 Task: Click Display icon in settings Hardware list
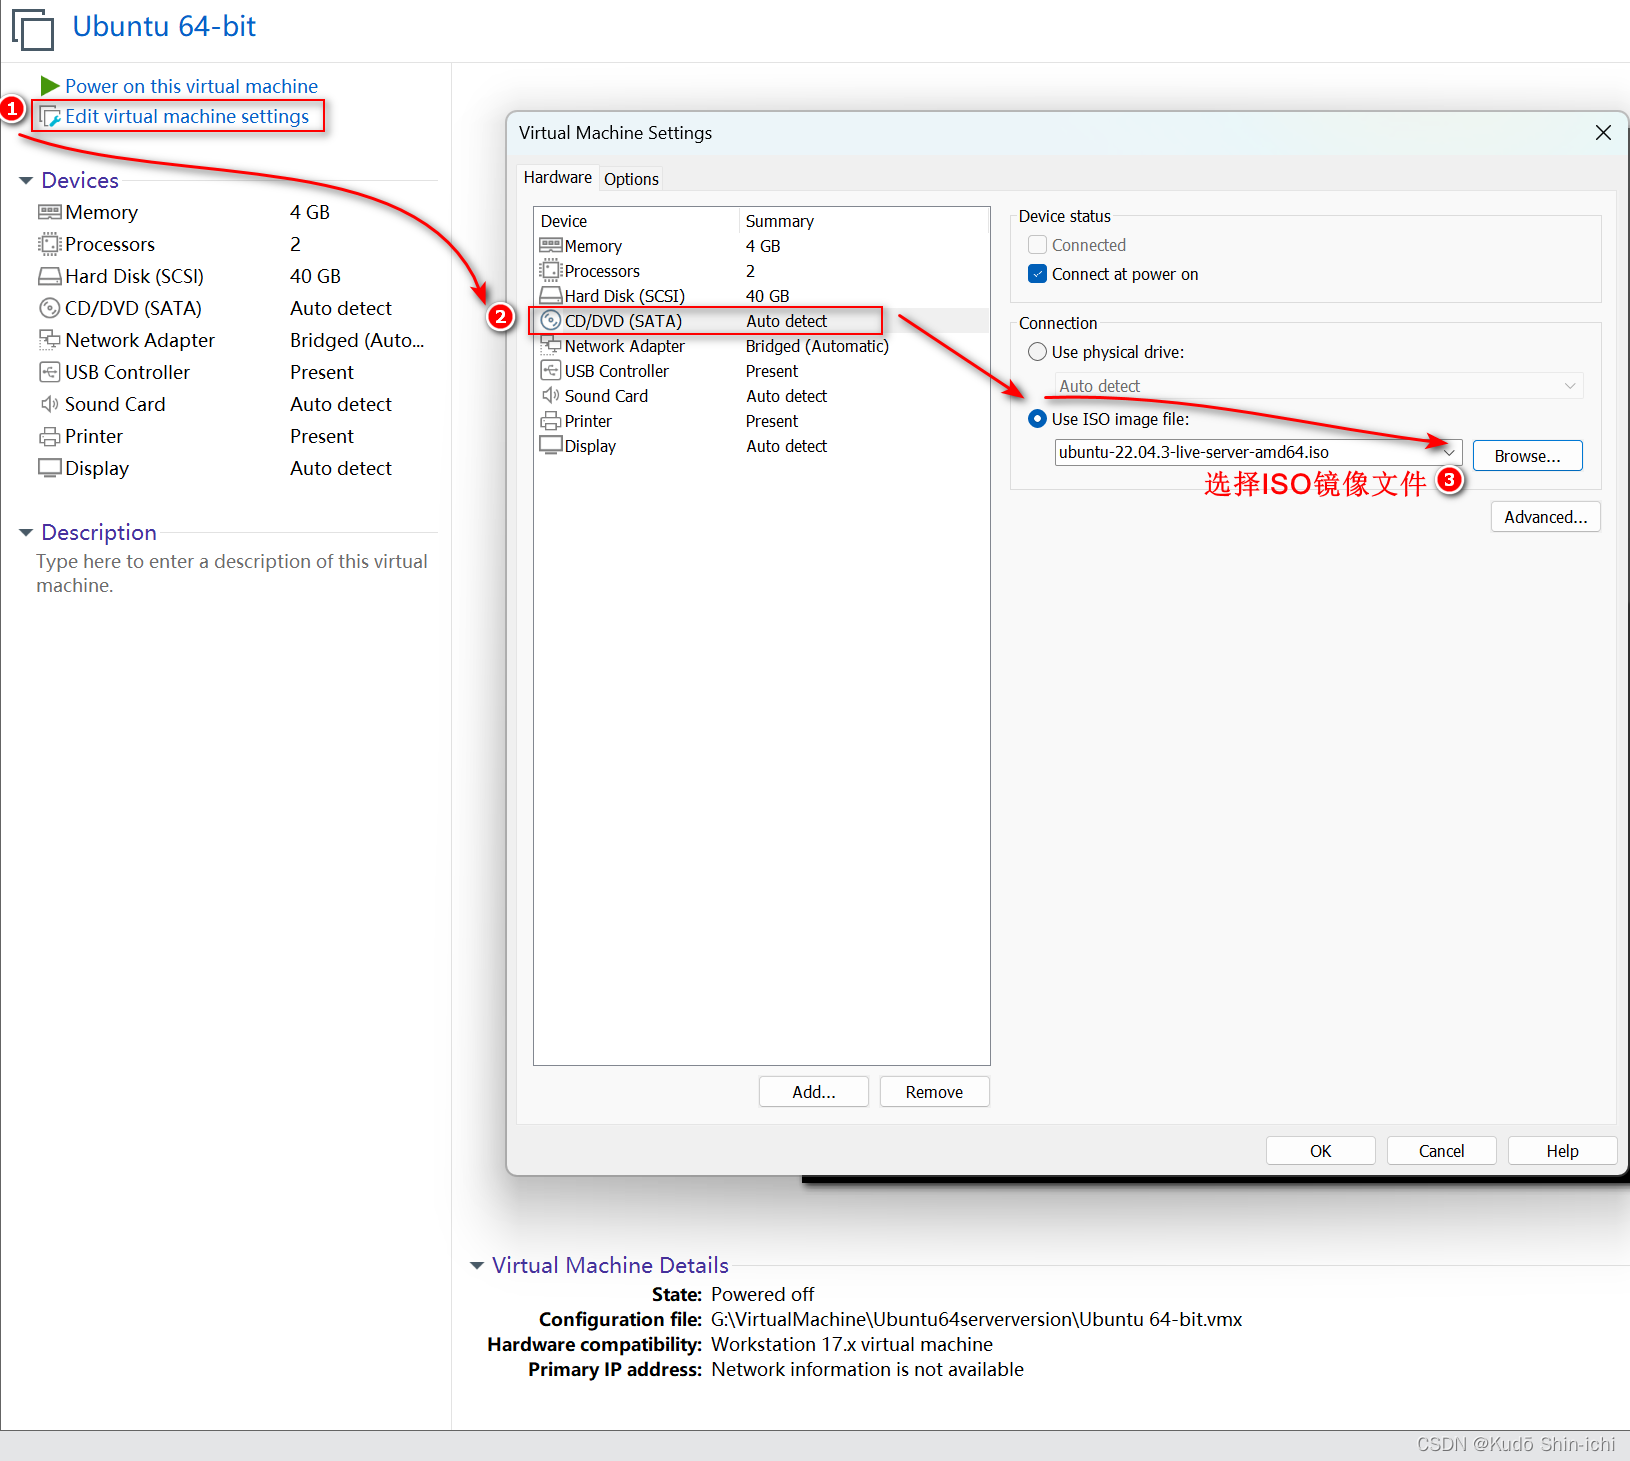click(551, 445)
